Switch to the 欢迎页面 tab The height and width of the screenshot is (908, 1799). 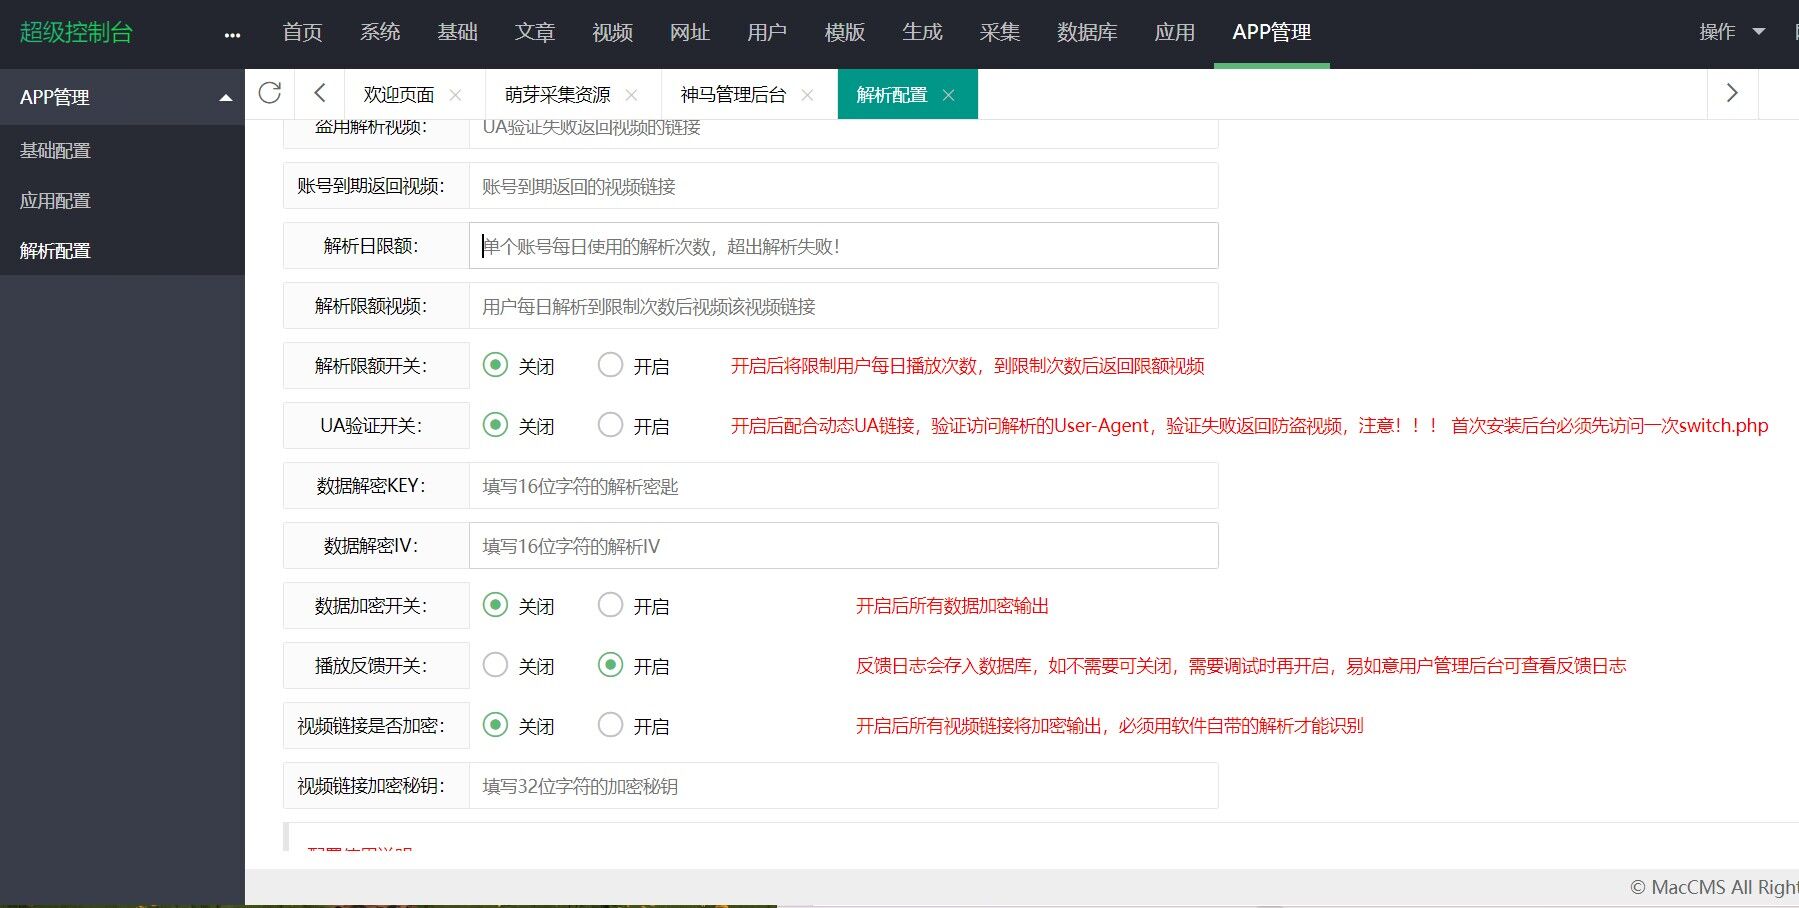point(398,95)
